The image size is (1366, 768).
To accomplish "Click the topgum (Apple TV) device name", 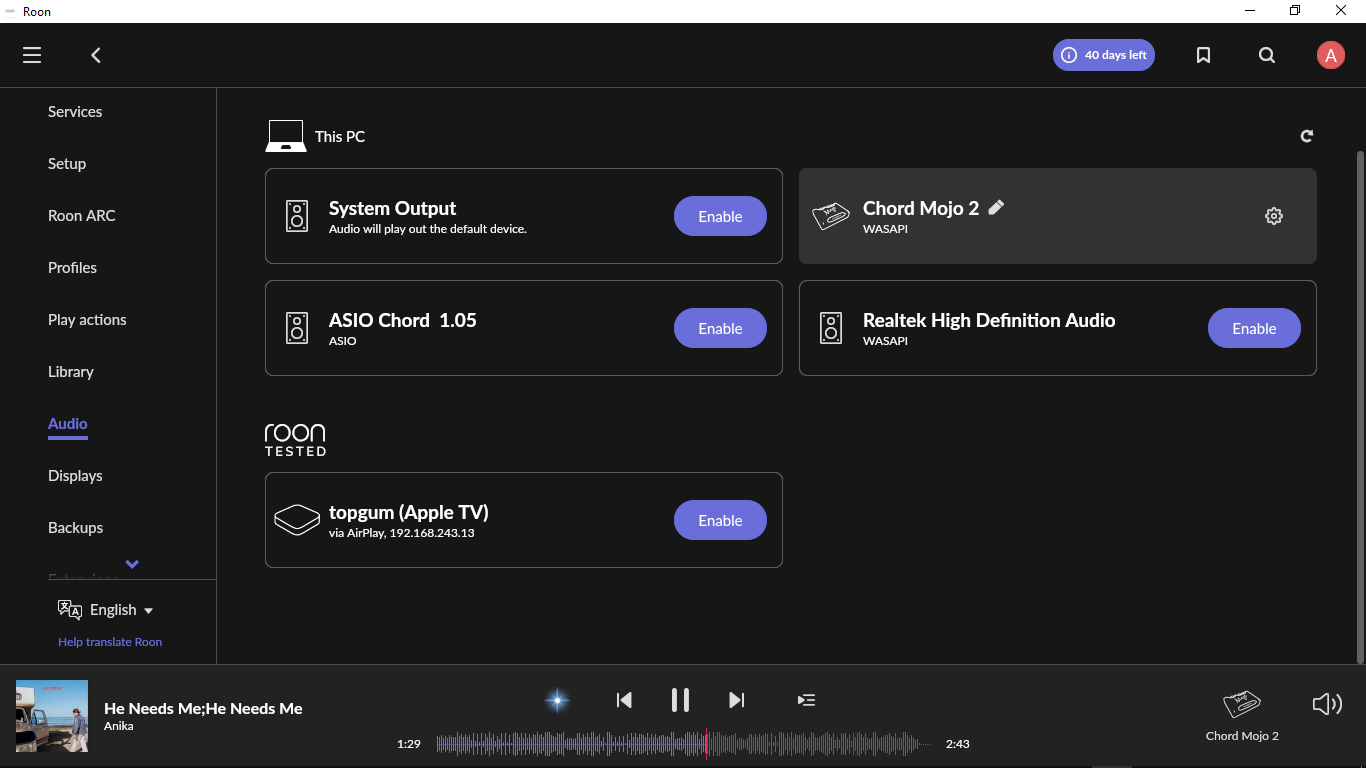I will [409, 512].
